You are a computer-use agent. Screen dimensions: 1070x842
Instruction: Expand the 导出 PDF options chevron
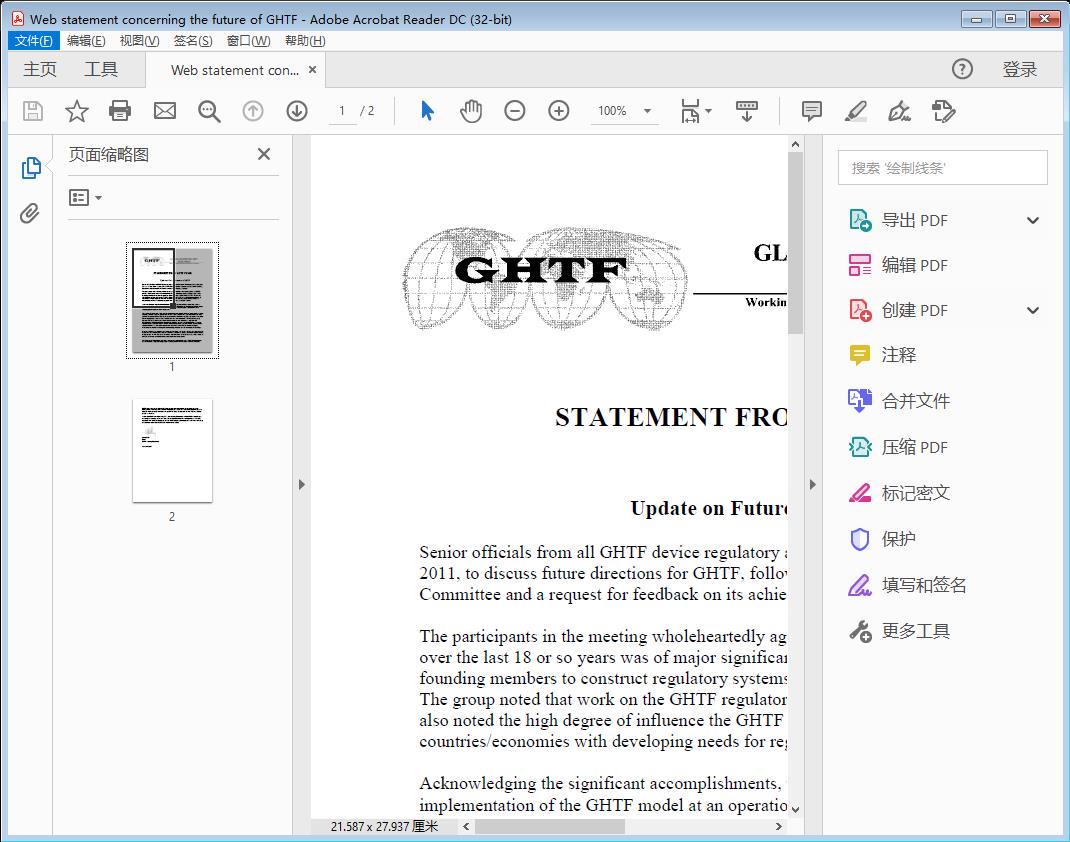pos(1032,219)
